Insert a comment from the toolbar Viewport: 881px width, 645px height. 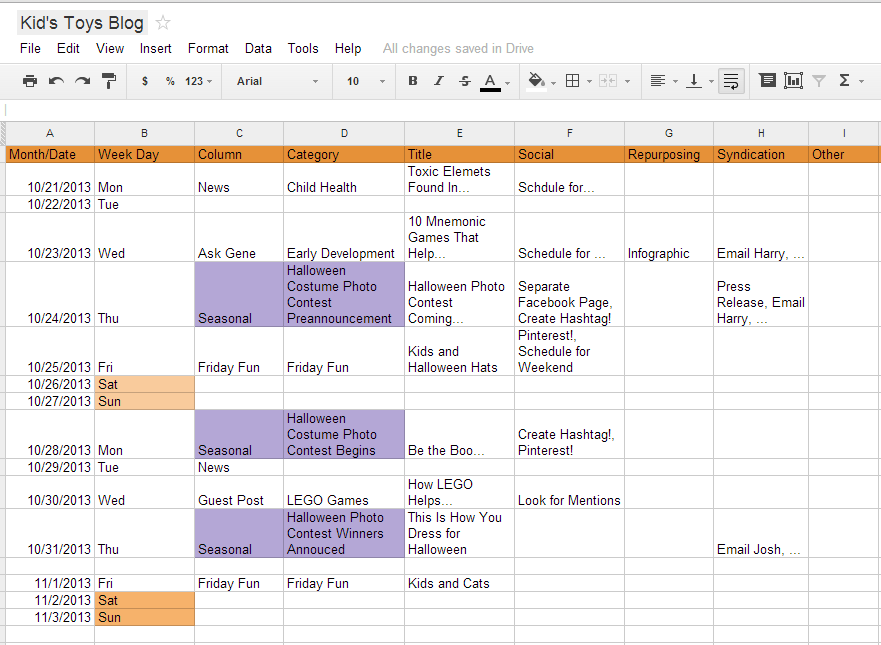(x=768, y=81)
